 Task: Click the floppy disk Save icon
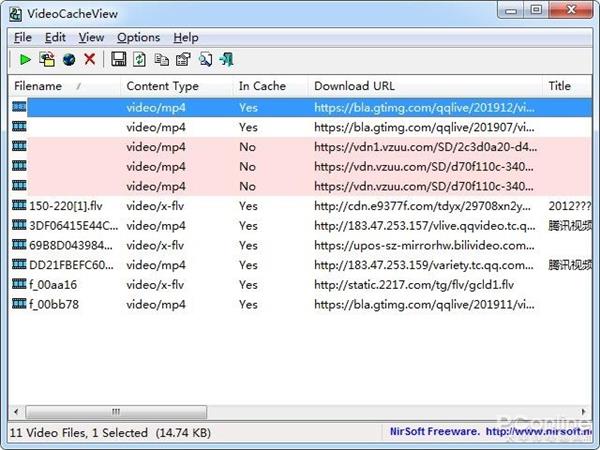(x=119, y=60)
